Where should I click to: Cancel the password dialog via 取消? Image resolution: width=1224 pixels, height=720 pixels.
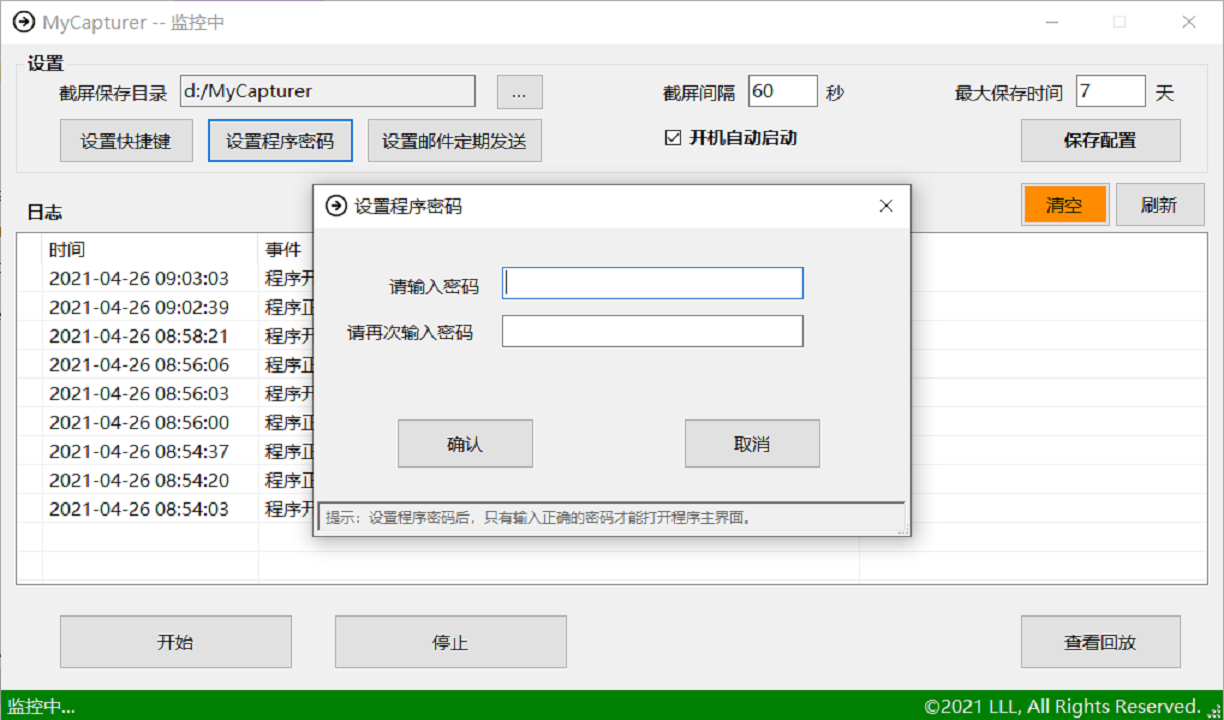[751, 443]
